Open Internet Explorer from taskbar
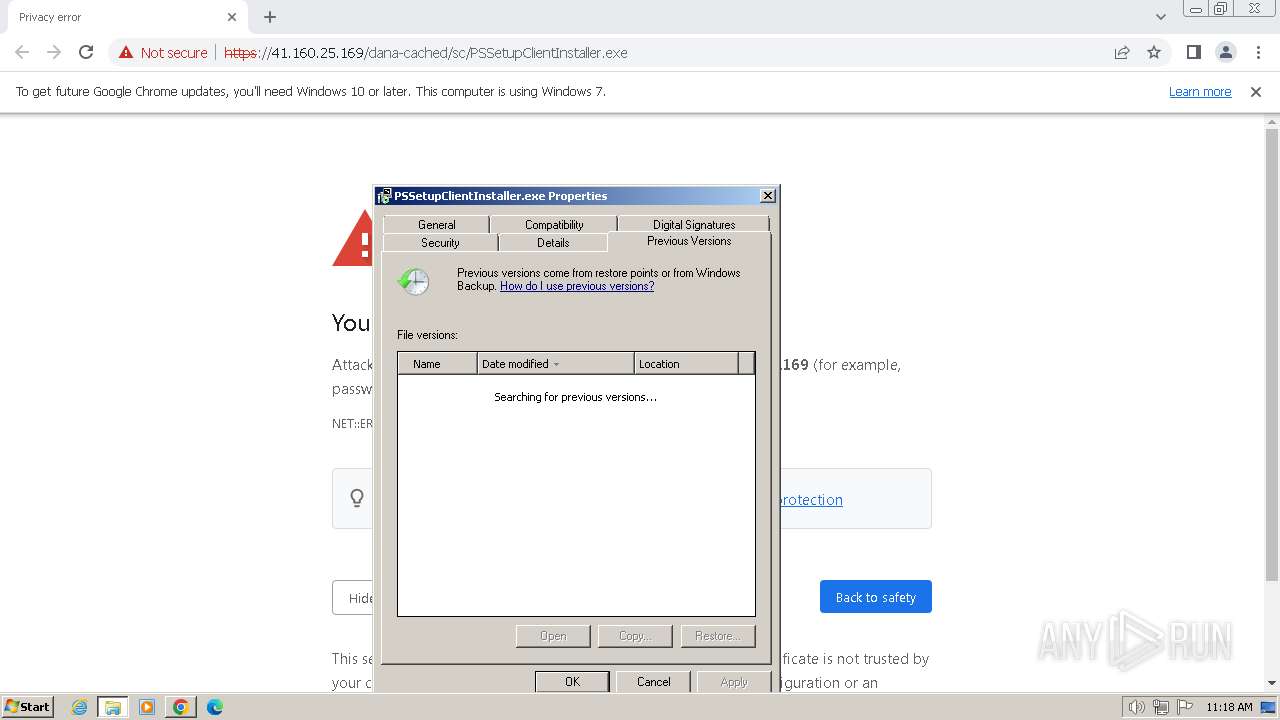The width and height of the screenshot is (1280, 720). (x=80, y=707)
